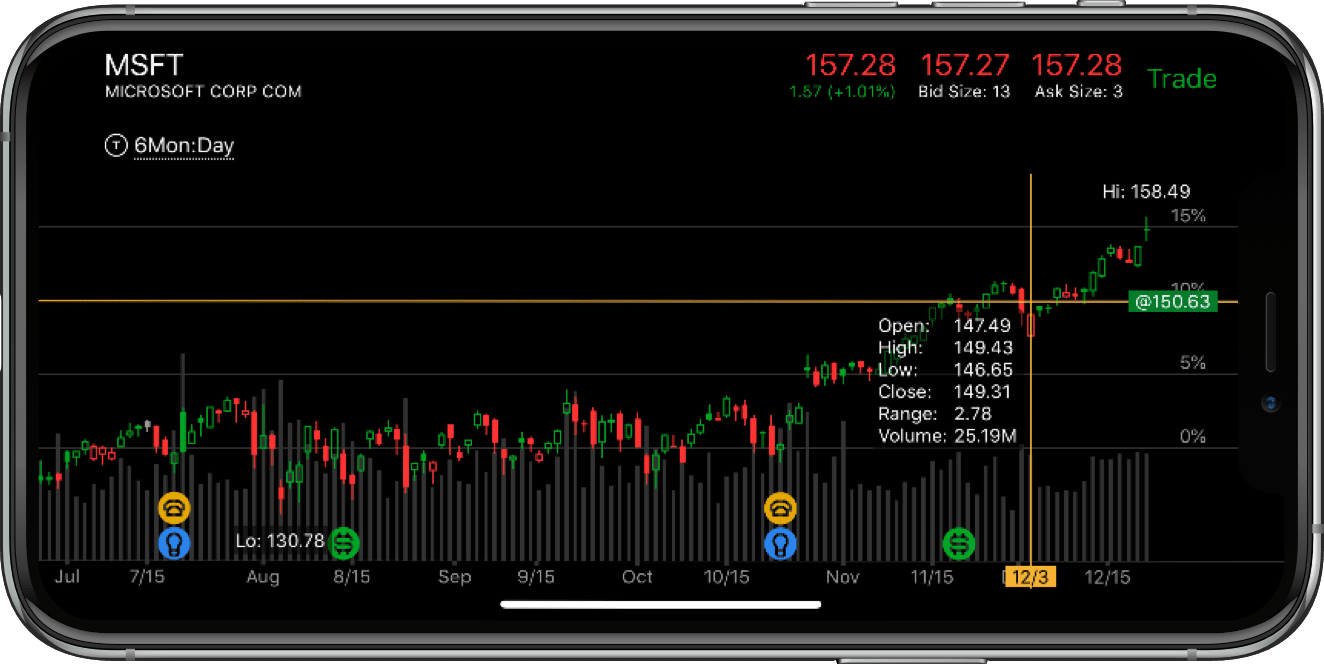The image size is (1324, 664).
Task: Tap the blue lightbulb icon near 7/15
Action: click(174, 543)
